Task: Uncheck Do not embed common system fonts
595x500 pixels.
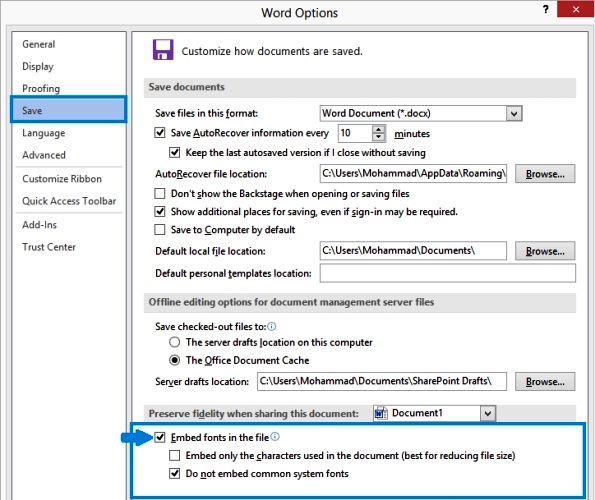Action: [175, 473]
